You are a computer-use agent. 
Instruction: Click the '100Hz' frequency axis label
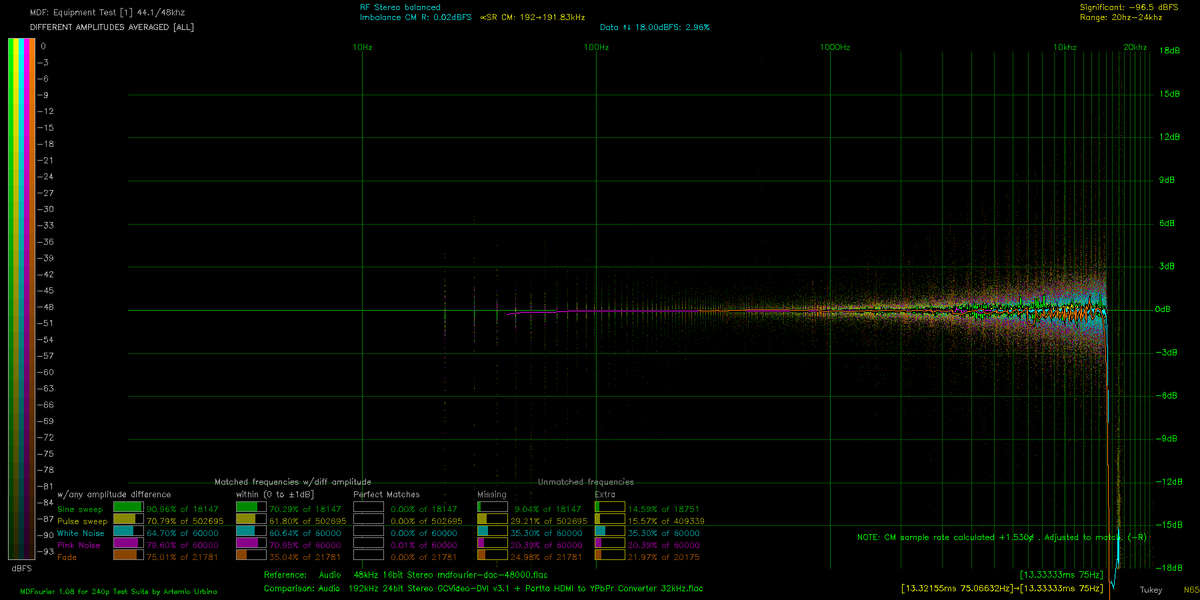pos(596,47)
